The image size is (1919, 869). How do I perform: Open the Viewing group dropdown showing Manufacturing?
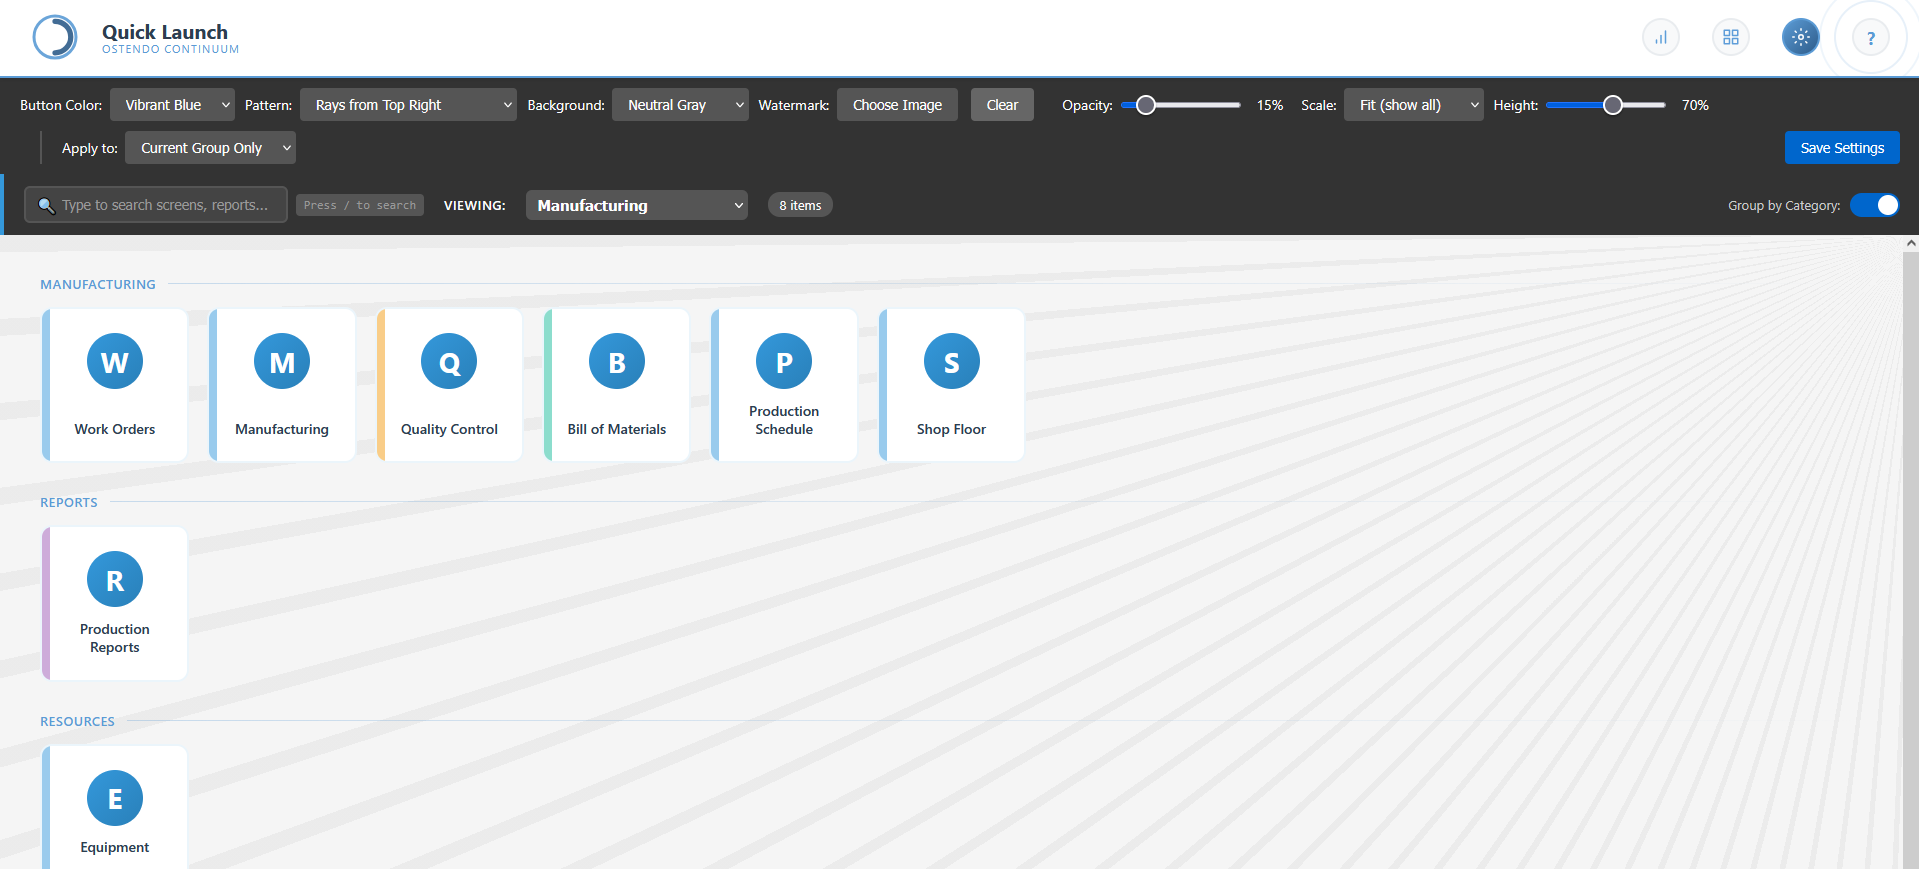636,205
